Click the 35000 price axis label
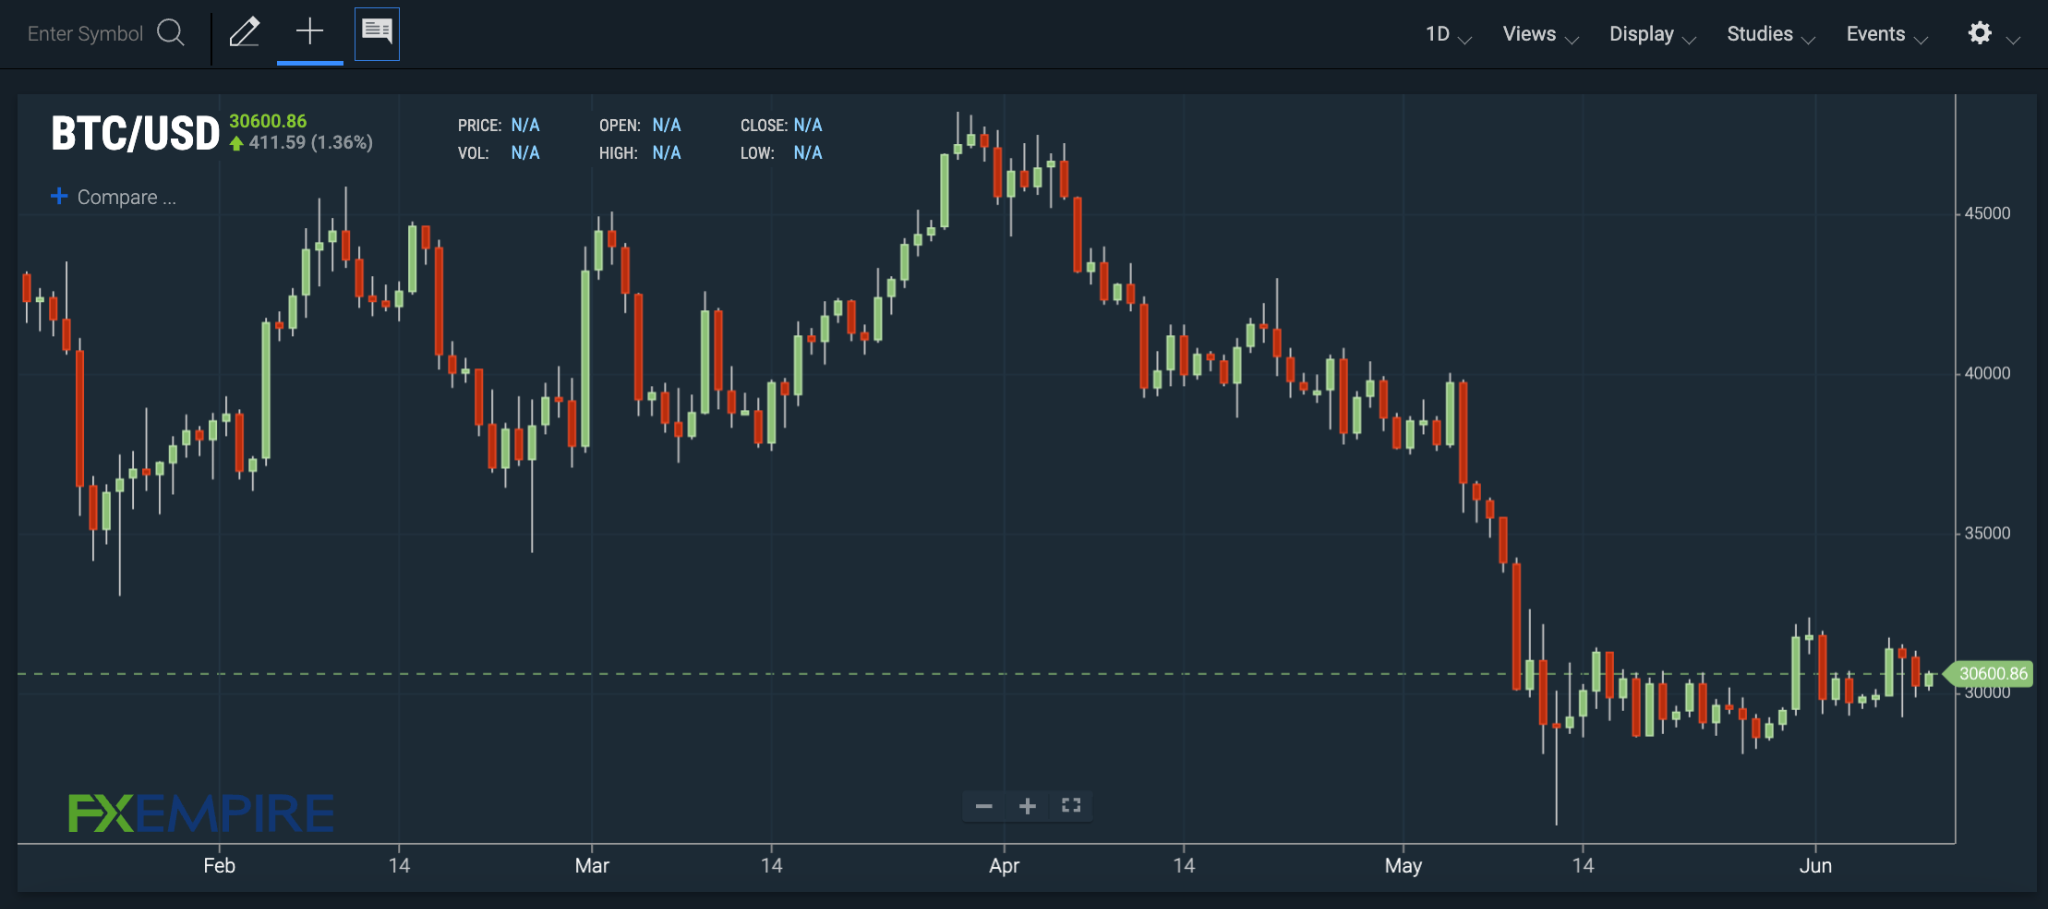 point(1987,533)
